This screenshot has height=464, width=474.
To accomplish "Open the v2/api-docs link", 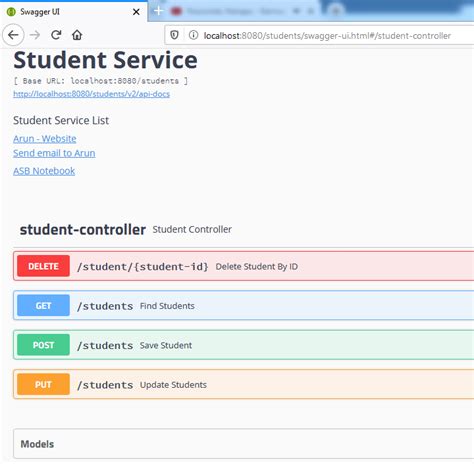I will click(x=91, y=94).
